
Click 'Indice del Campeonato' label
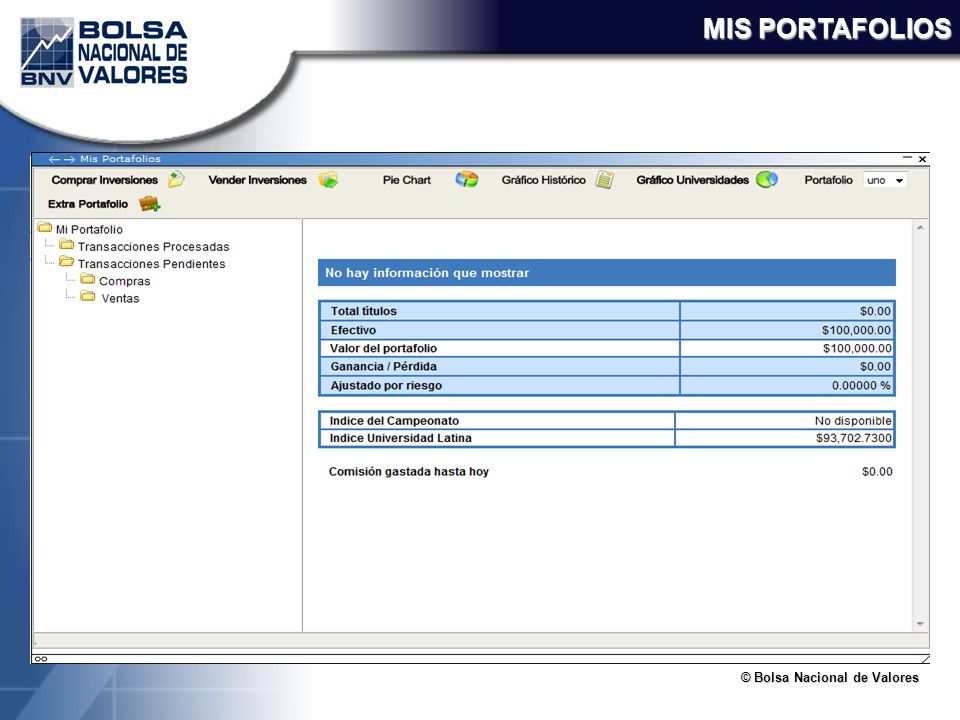(x=394, y=421)
